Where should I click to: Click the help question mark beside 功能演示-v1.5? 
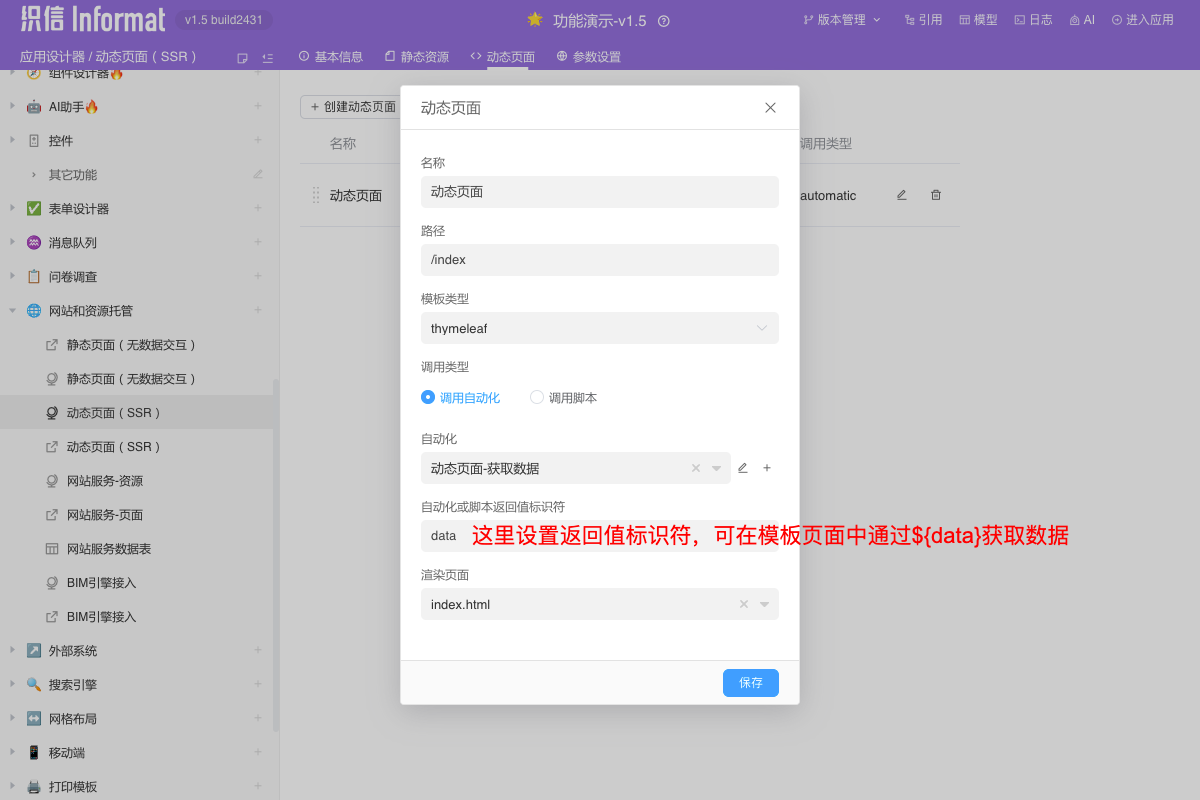coord(663,18)
